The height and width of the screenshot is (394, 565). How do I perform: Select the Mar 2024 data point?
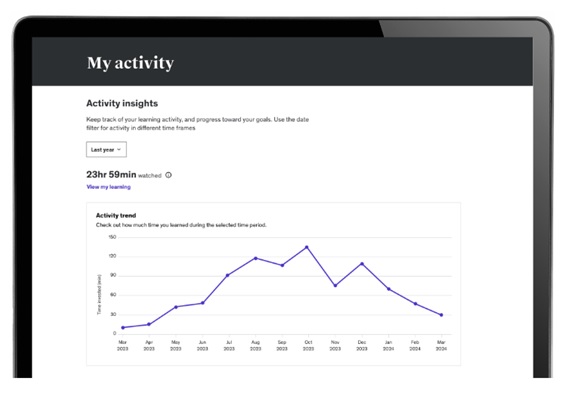[x=441, y=315]
